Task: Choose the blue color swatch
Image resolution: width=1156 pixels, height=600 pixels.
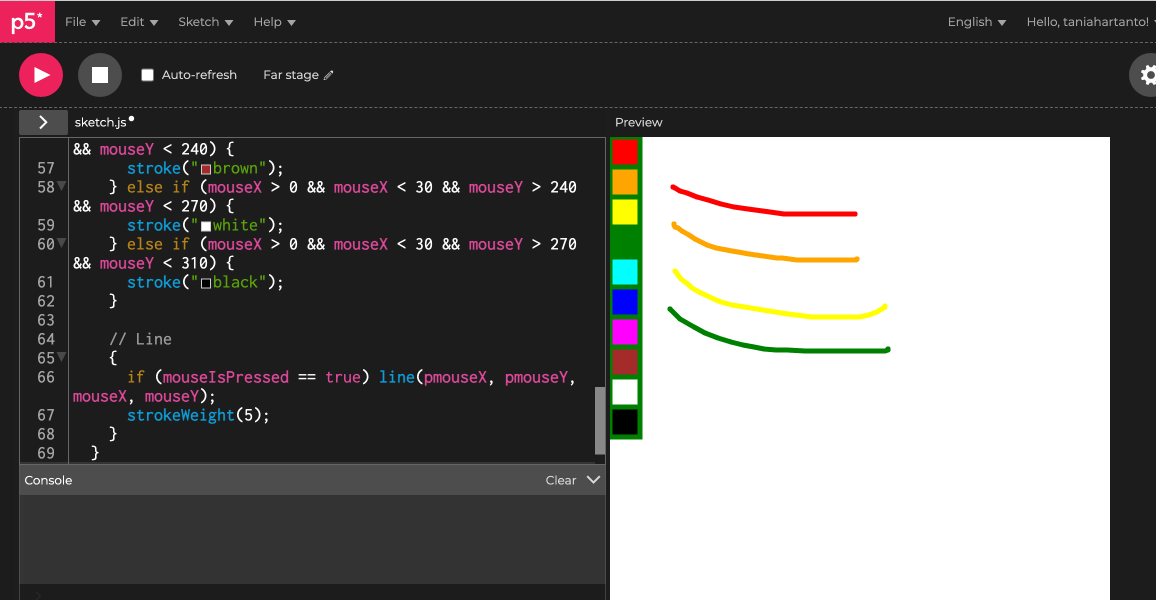Action: coord(625,302)
